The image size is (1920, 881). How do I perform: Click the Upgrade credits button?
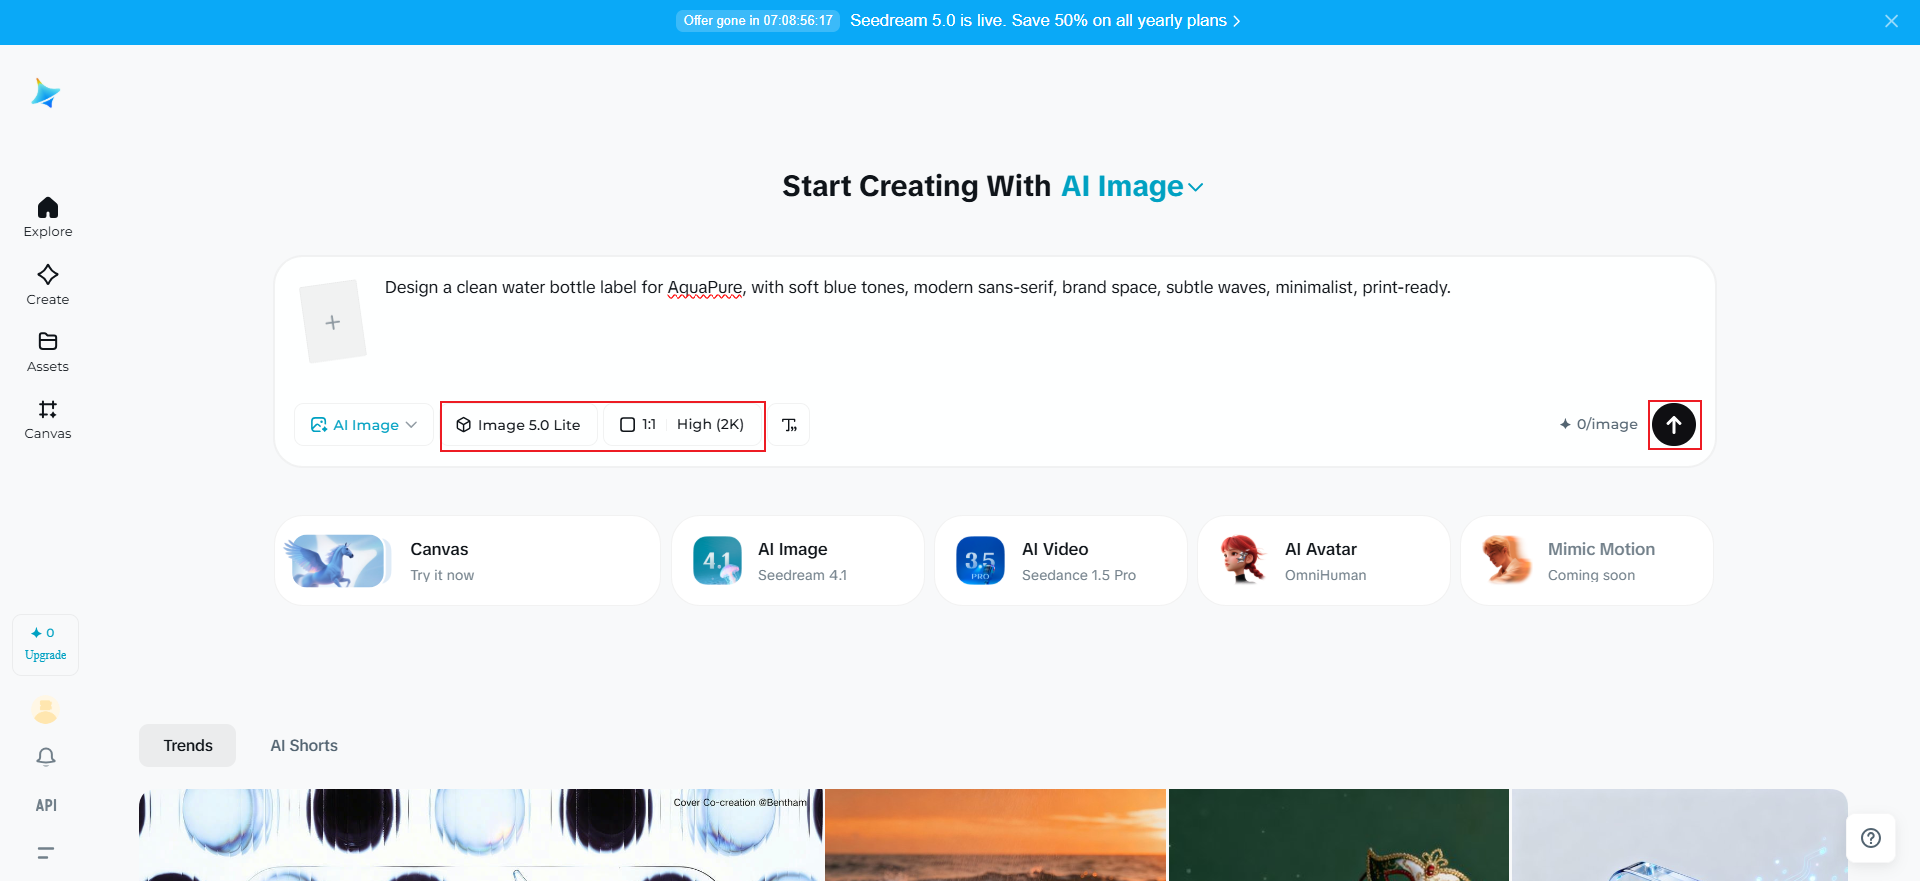pyautogui.click(x=46, y=644)
